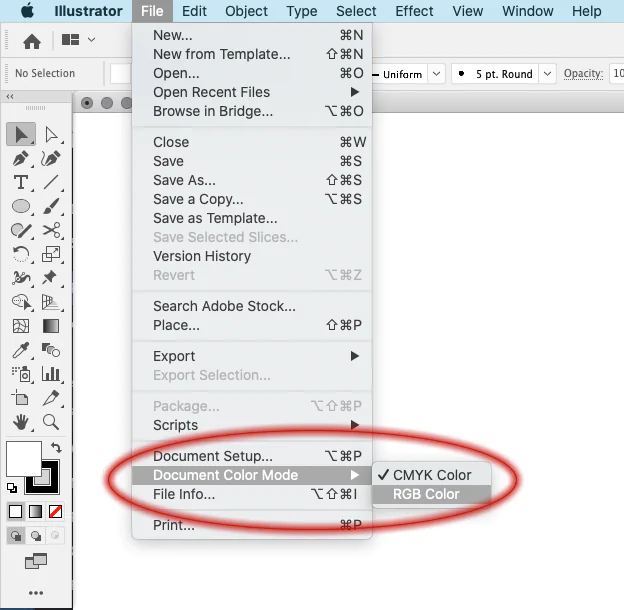Click the Home icon
Image resolution: width=624 pixels, height=610 pixels.
(32, 41)
